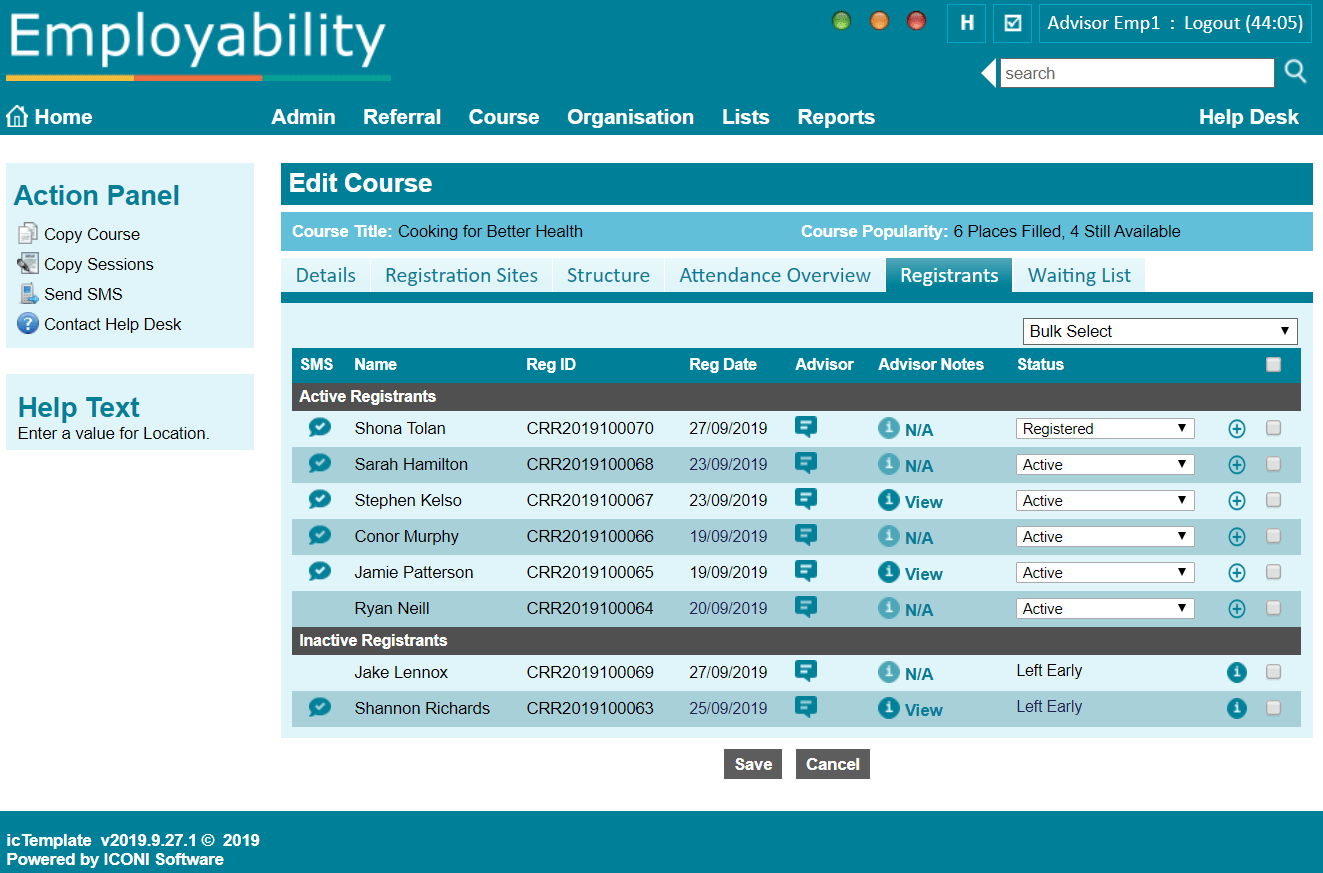Open the advisor chat icon for Stephen Kelso
1323x873 pixels.
tap(806, 499)
